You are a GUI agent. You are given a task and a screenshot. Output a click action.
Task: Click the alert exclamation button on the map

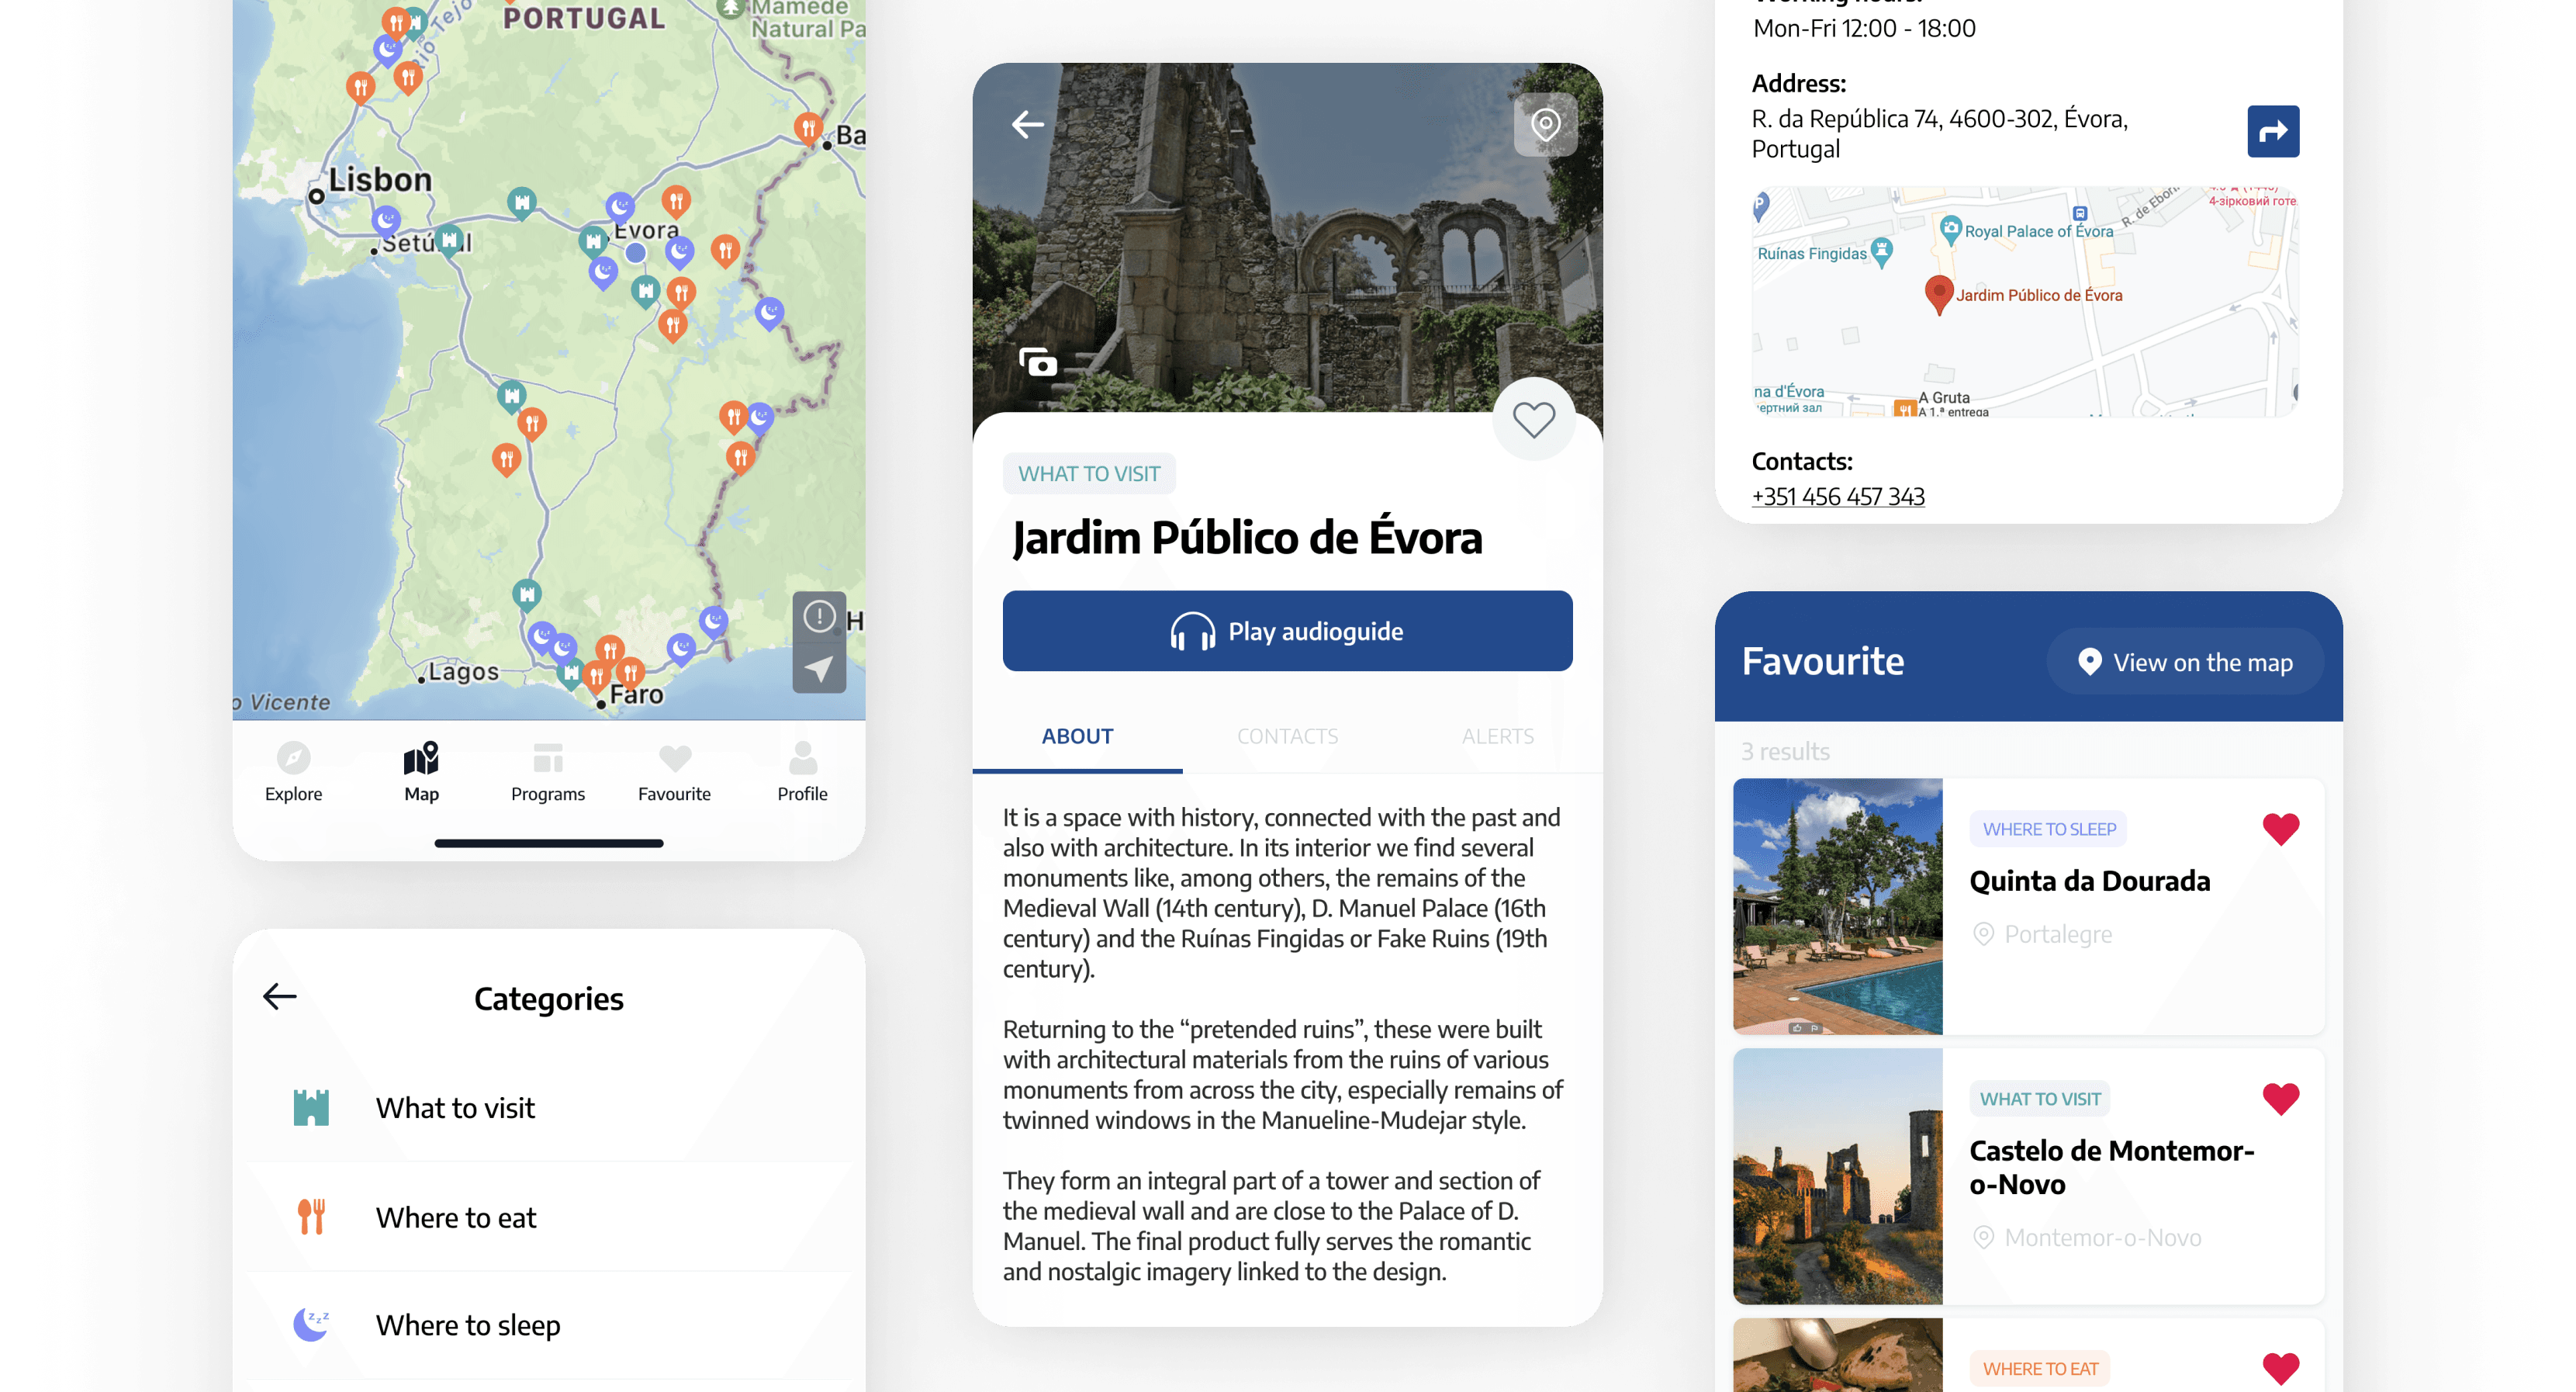pos(819,616)
